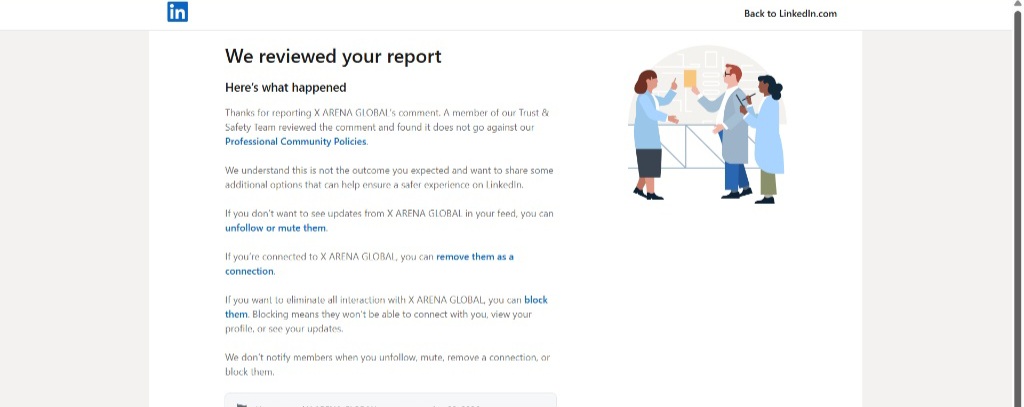Click the LinkedIn logo icon
Screen dimensions: 1024x407
tap(178, 12)
